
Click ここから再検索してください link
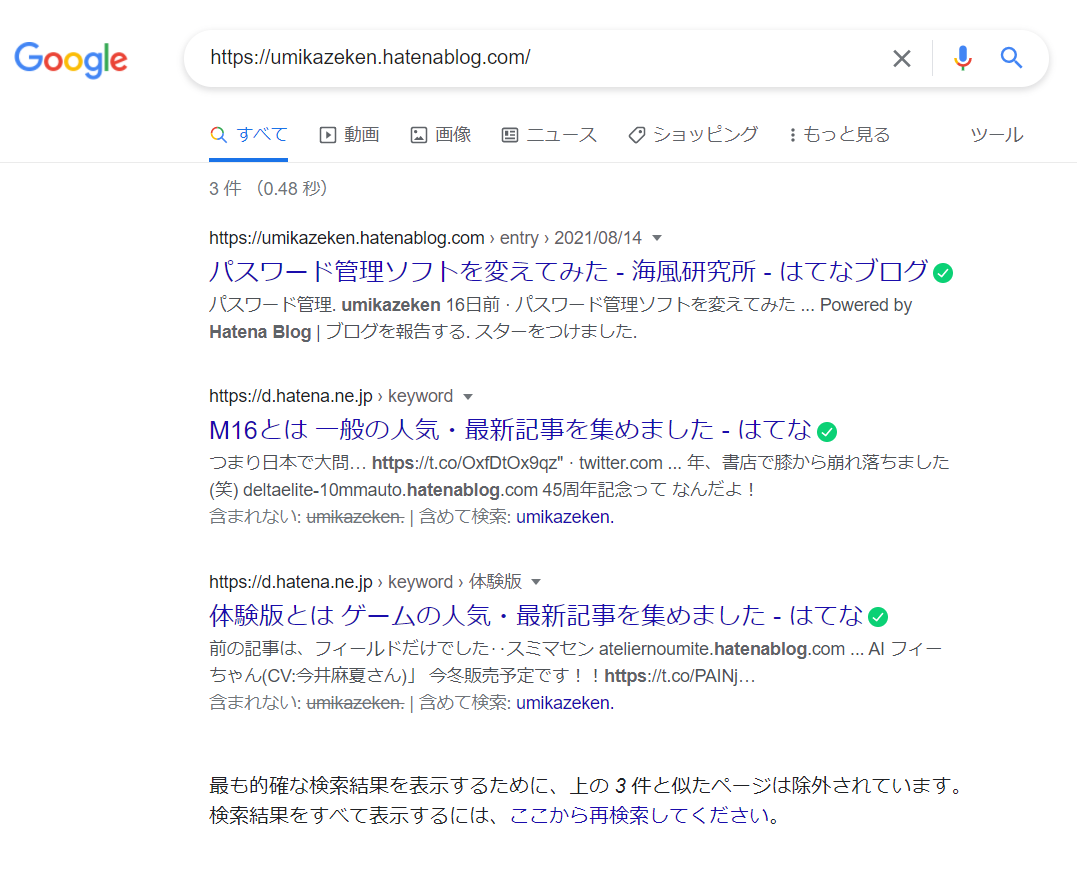point(639,816)
